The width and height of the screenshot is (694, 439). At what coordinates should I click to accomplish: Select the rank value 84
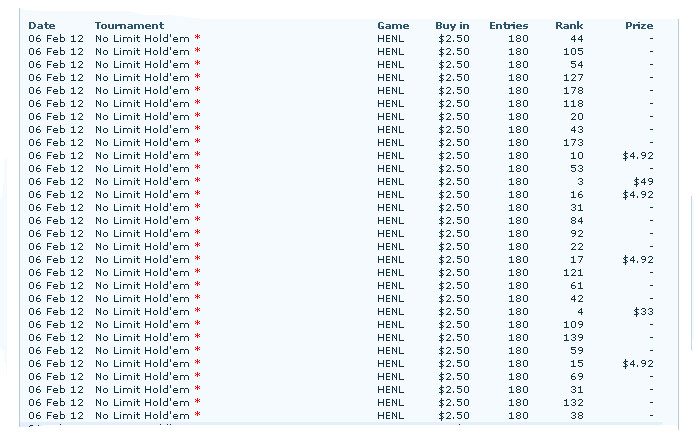(x=577, y=220)
